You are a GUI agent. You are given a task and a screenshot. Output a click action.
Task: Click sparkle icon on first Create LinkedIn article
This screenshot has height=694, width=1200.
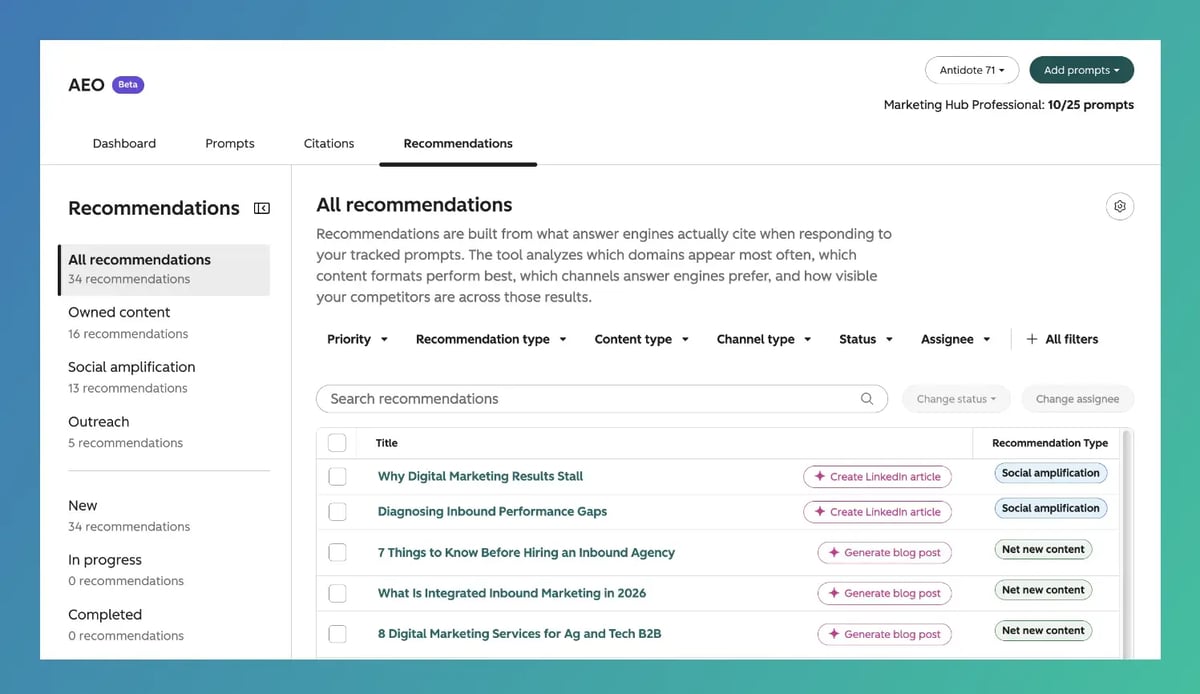[820, 476]
